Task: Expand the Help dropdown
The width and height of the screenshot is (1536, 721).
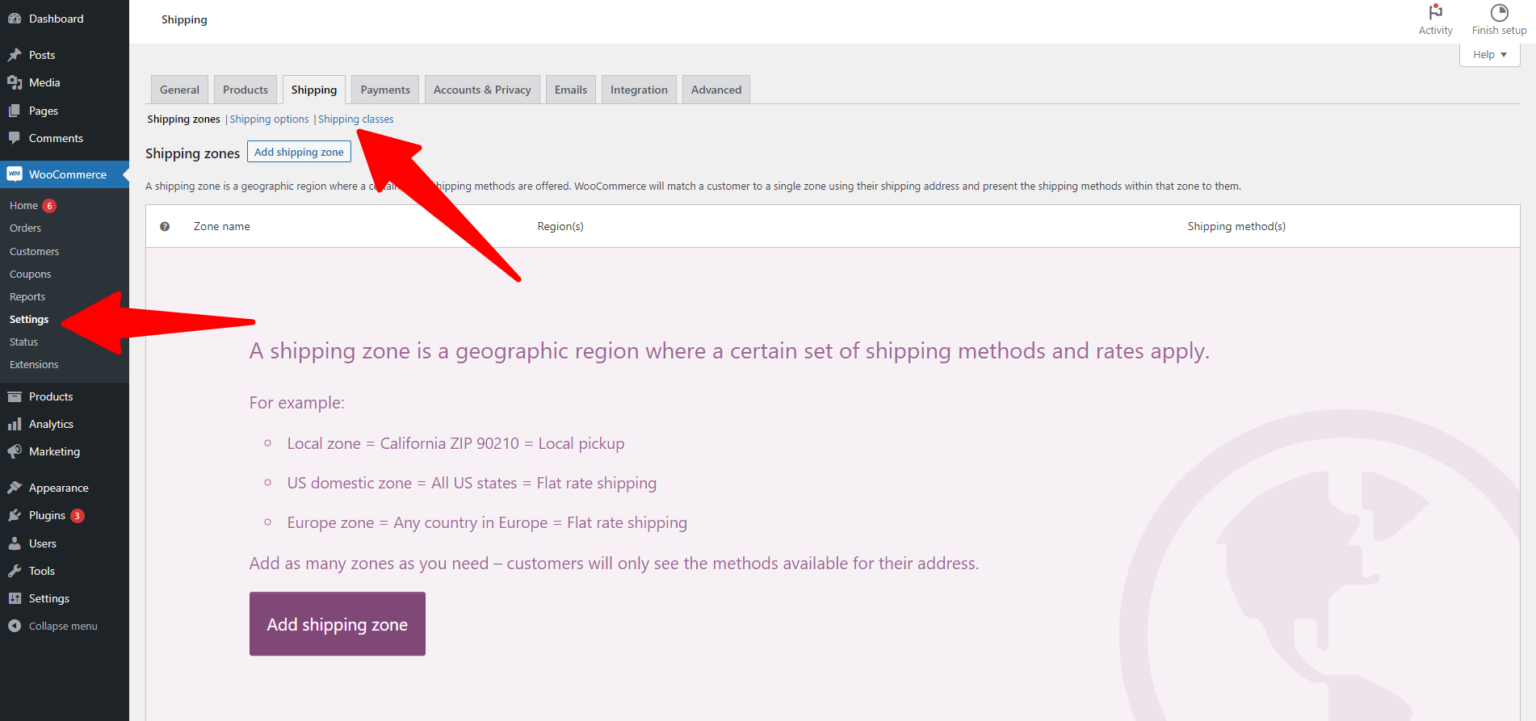Action: pos(1488,53)
